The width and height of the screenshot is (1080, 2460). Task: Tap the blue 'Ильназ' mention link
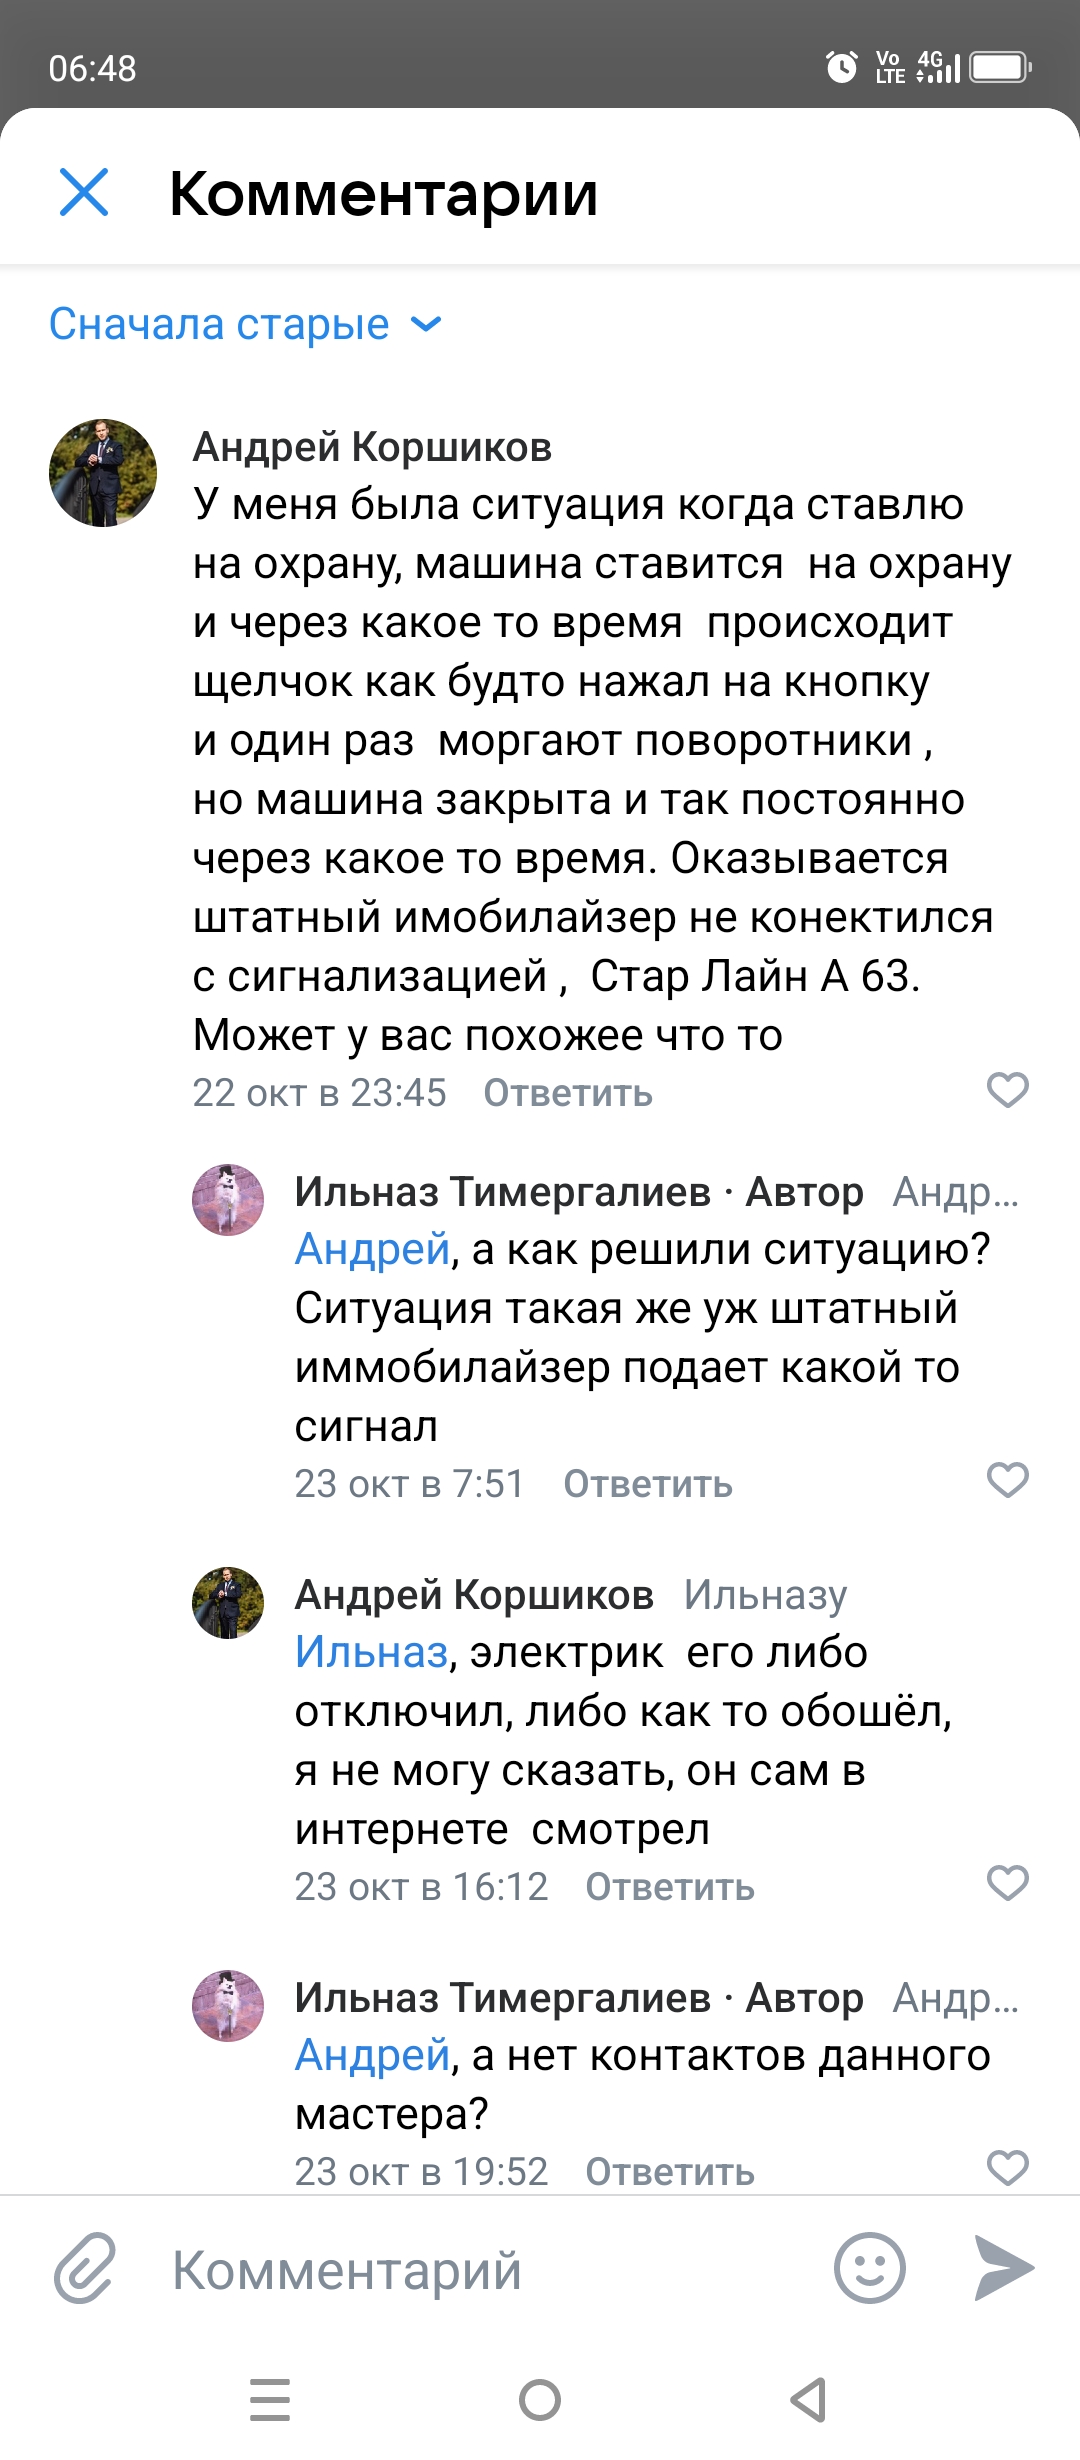[371, 1652]
